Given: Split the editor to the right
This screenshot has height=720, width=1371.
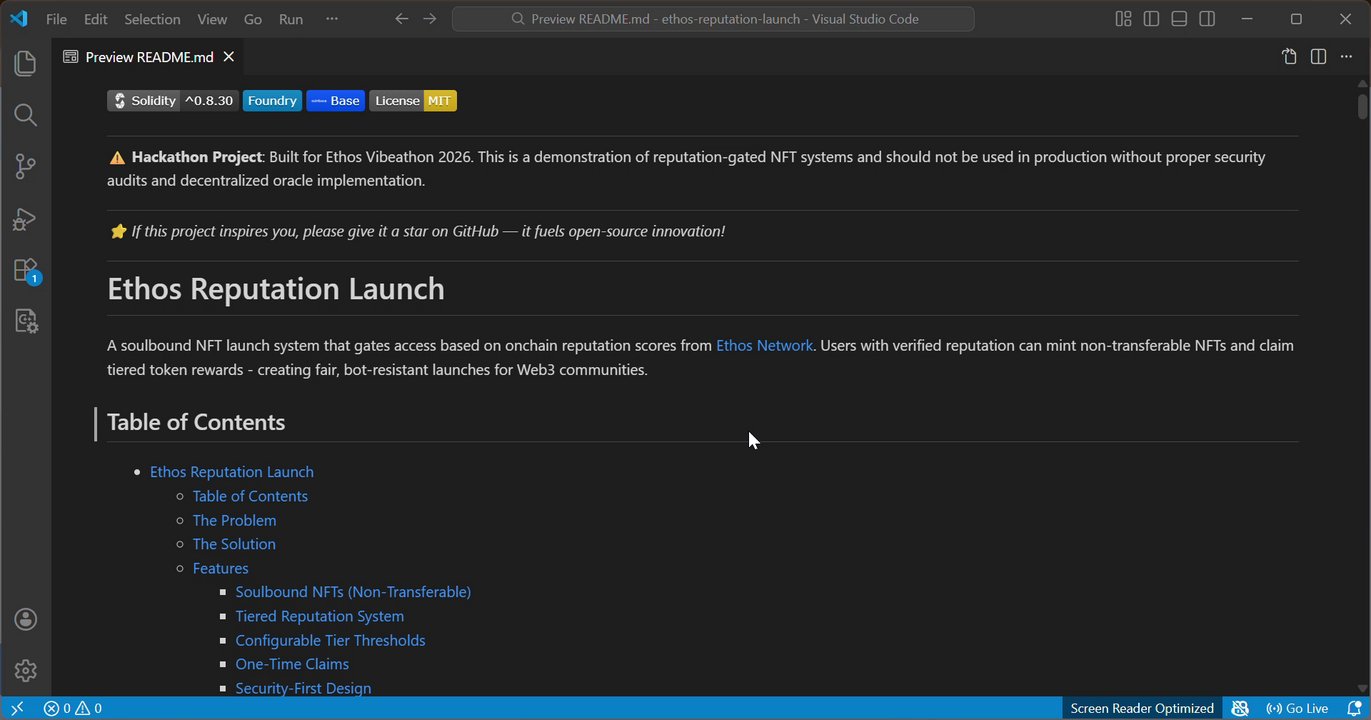Looking at the screenshot, I should (x=1318, y=57).
